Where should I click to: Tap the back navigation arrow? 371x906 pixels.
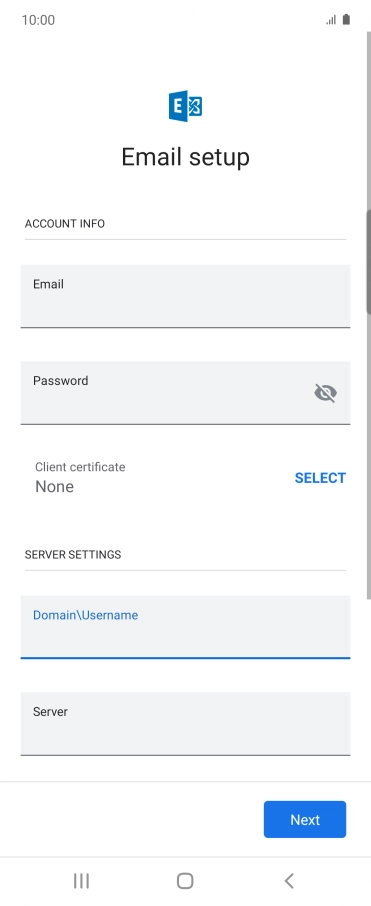(x=290, y=881)
